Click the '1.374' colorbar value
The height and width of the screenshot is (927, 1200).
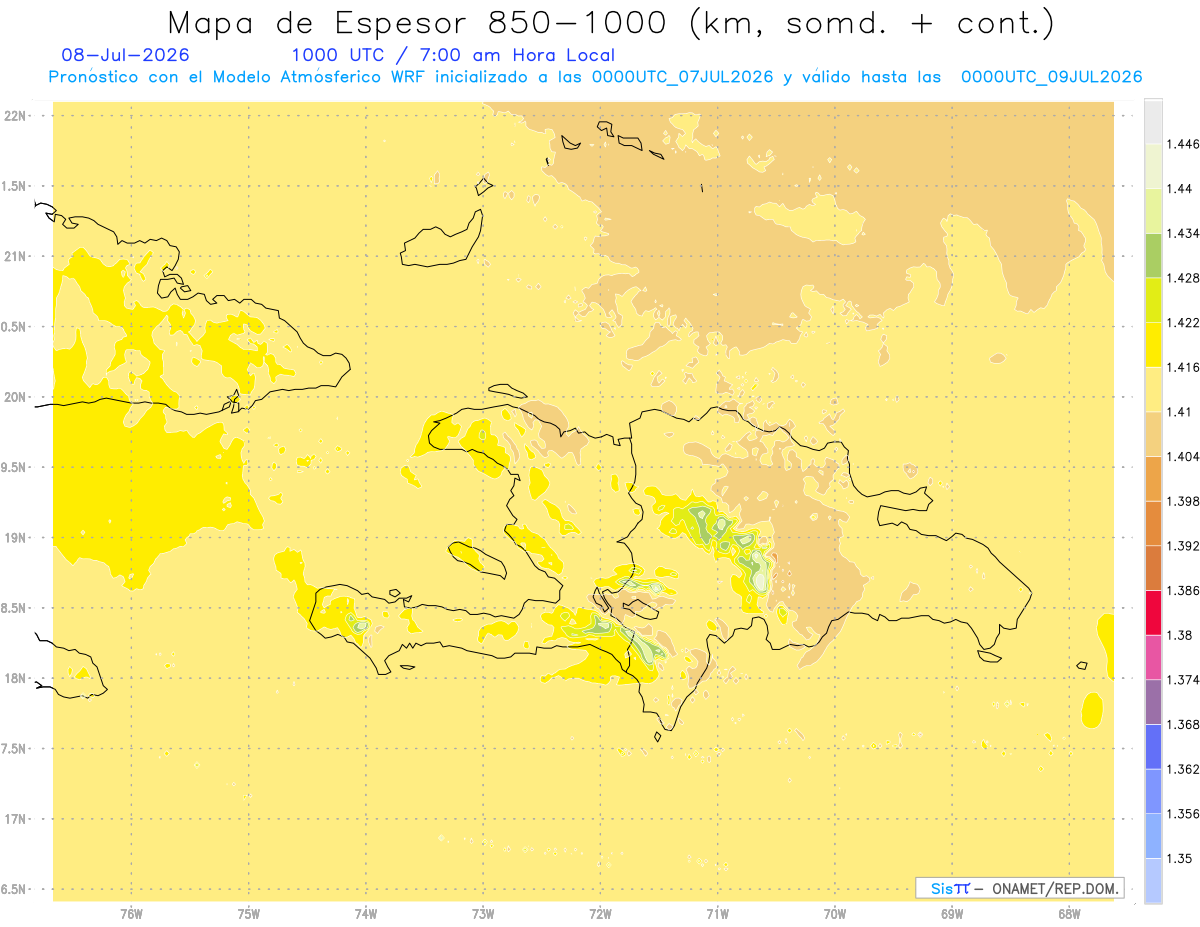(x=1183, y=680)
